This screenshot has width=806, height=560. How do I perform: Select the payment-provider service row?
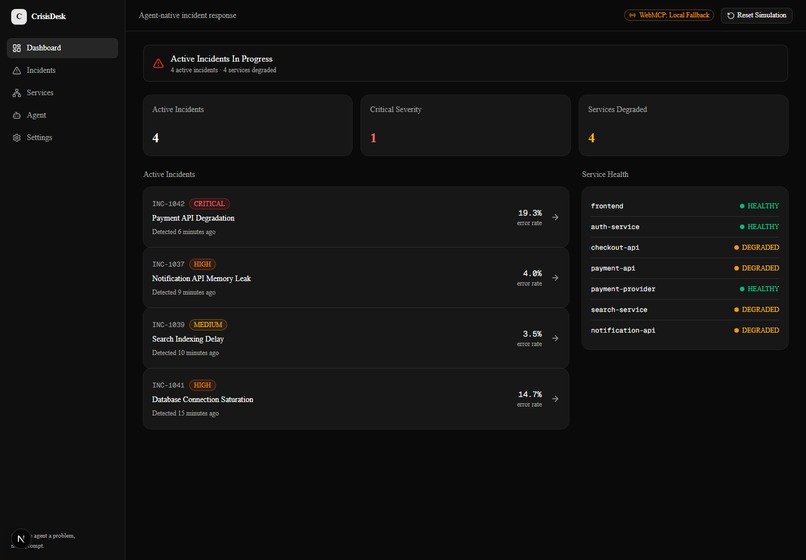(x=685, y=289)
